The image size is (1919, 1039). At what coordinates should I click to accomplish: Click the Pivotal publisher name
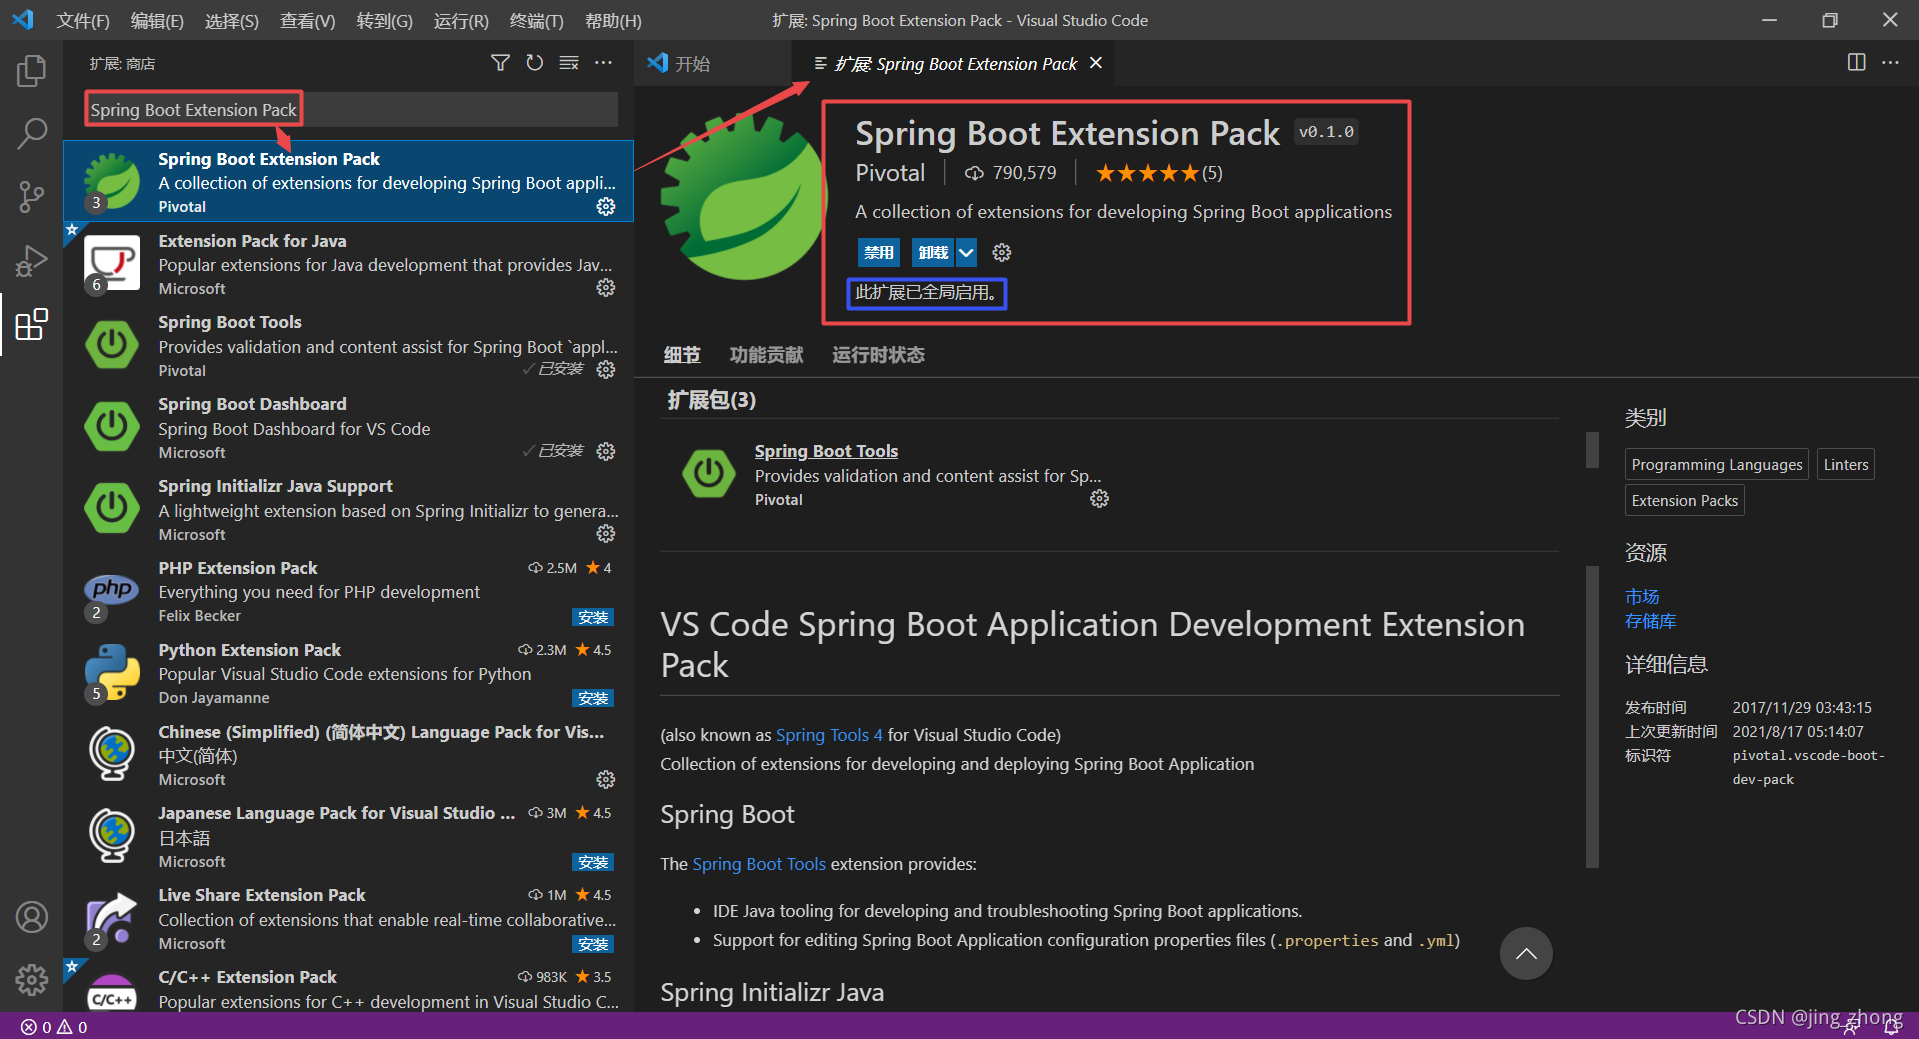[x=890, y=173]
